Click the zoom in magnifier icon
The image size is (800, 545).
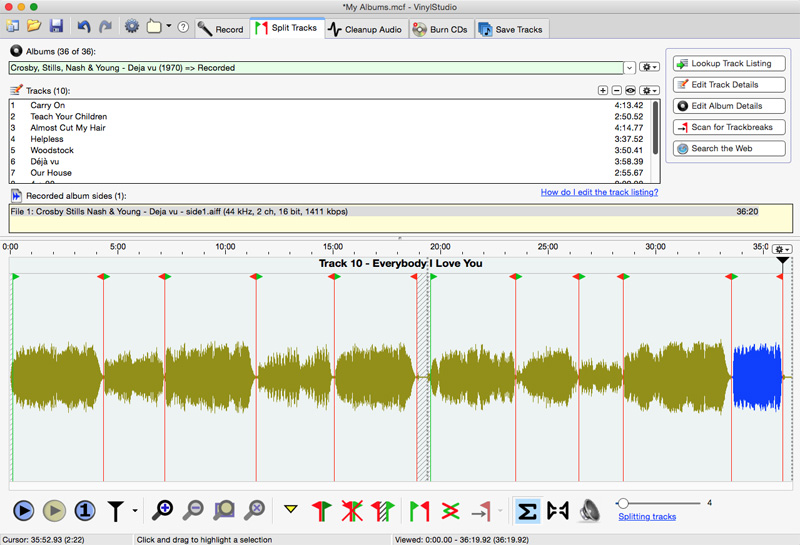point(163,511)
